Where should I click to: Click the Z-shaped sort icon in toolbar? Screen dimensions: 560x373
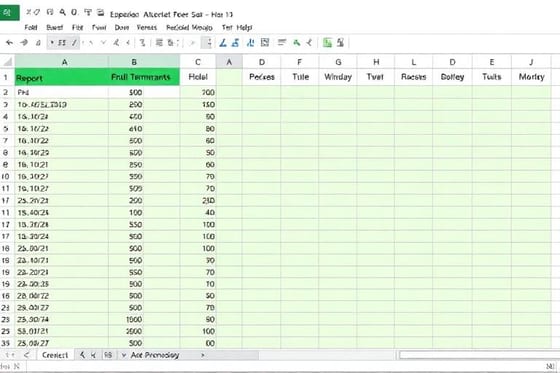click(142, 43)
